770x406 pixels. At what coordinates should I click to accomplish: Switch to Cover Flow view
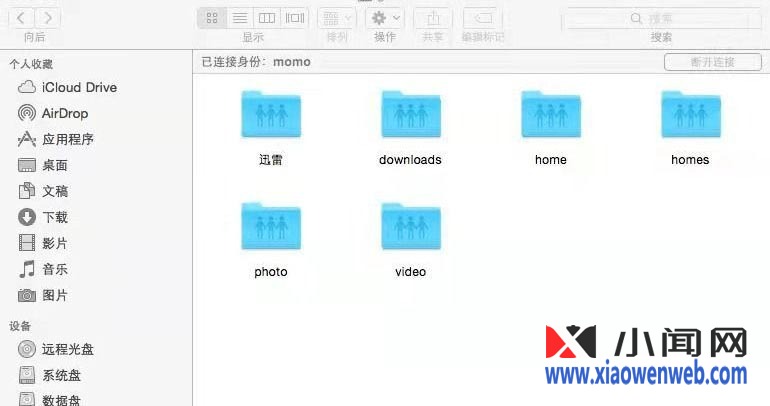(294, 18)
